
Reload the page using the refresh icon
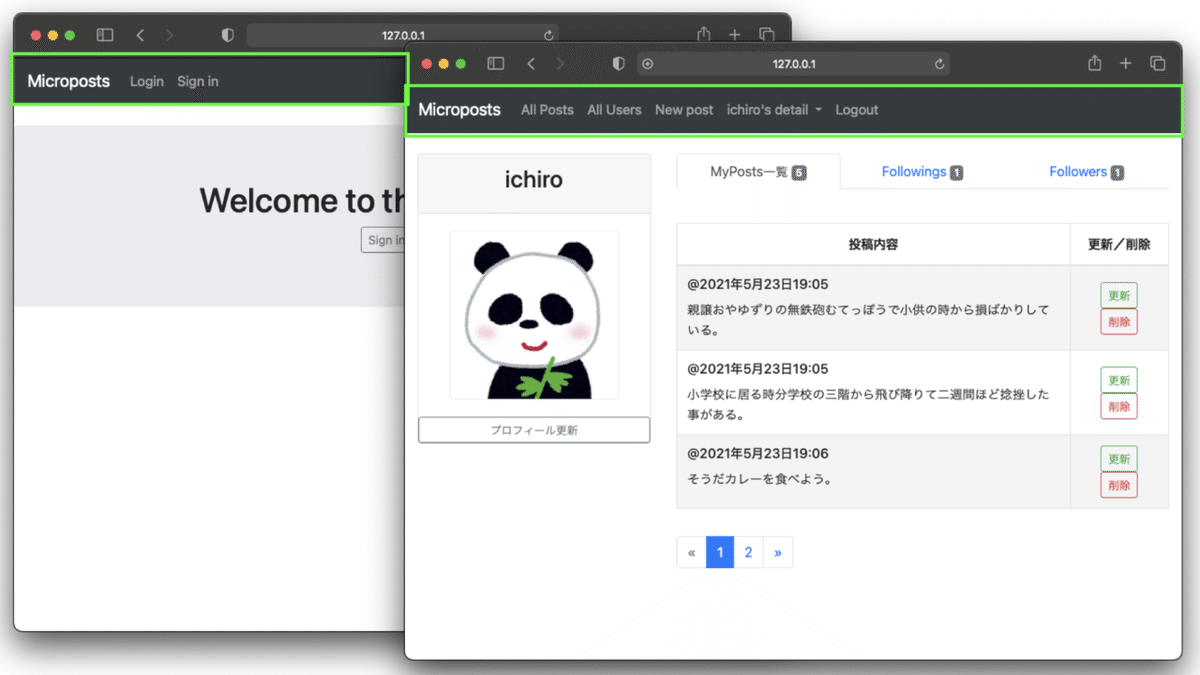point(939,63)
